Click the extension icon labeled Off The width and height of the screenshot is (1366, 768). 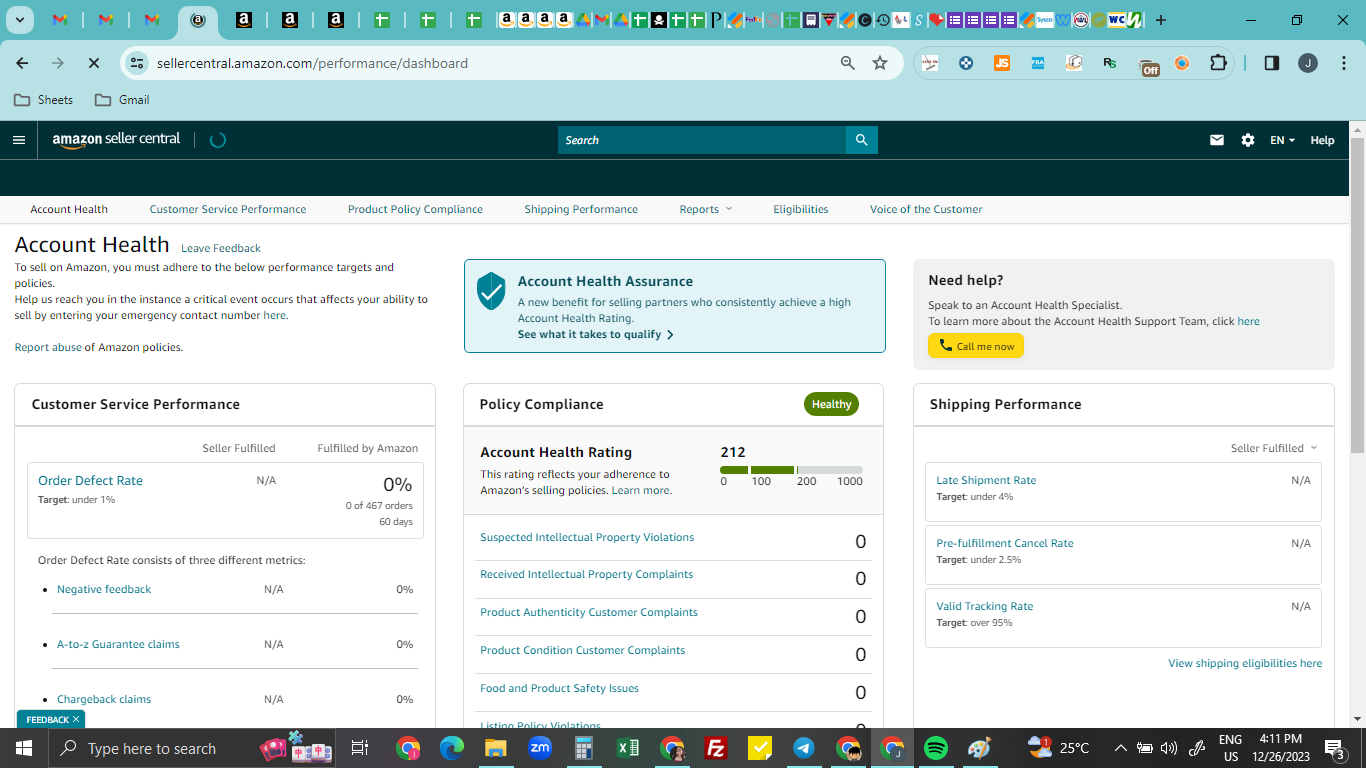click(1150, 66)
